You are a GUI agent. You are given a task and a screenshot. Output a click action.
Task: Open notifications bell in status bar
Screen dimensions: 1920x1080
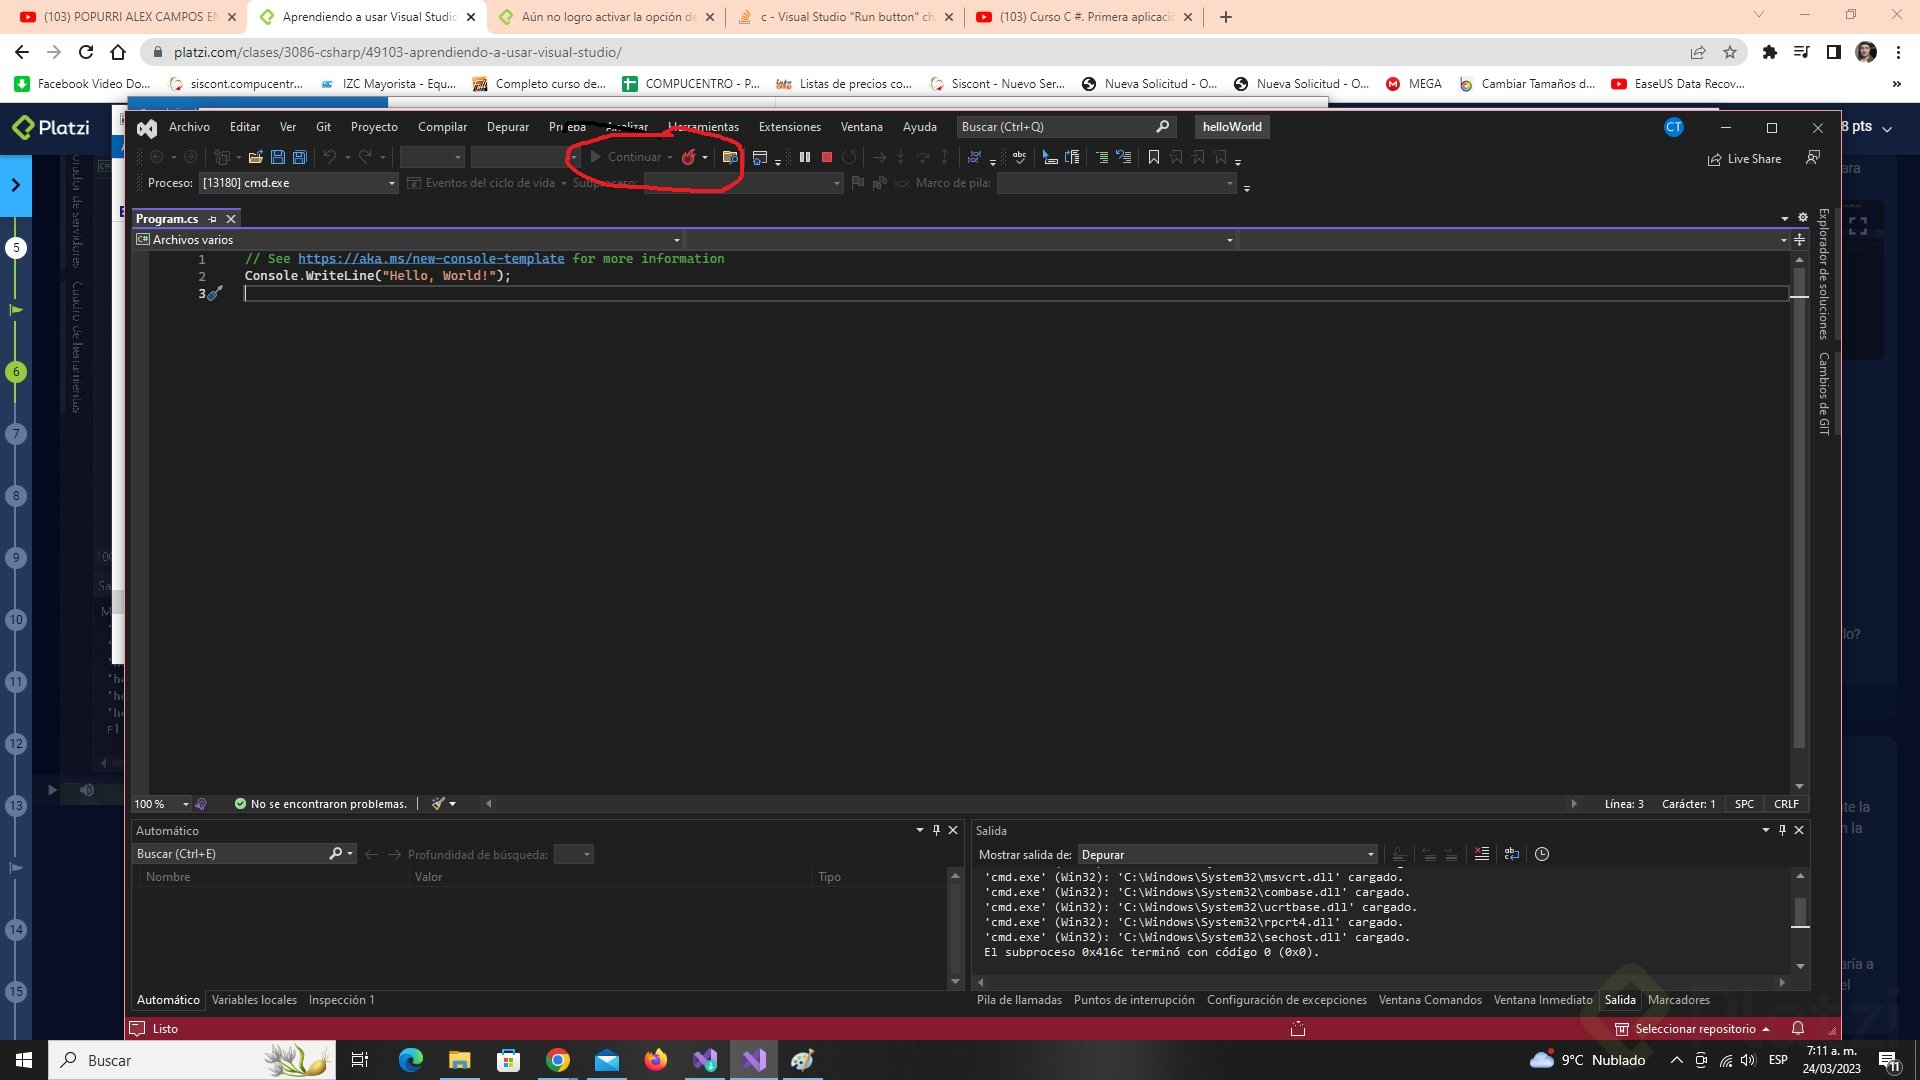pyautogui.click(x=1797, y=1028)
